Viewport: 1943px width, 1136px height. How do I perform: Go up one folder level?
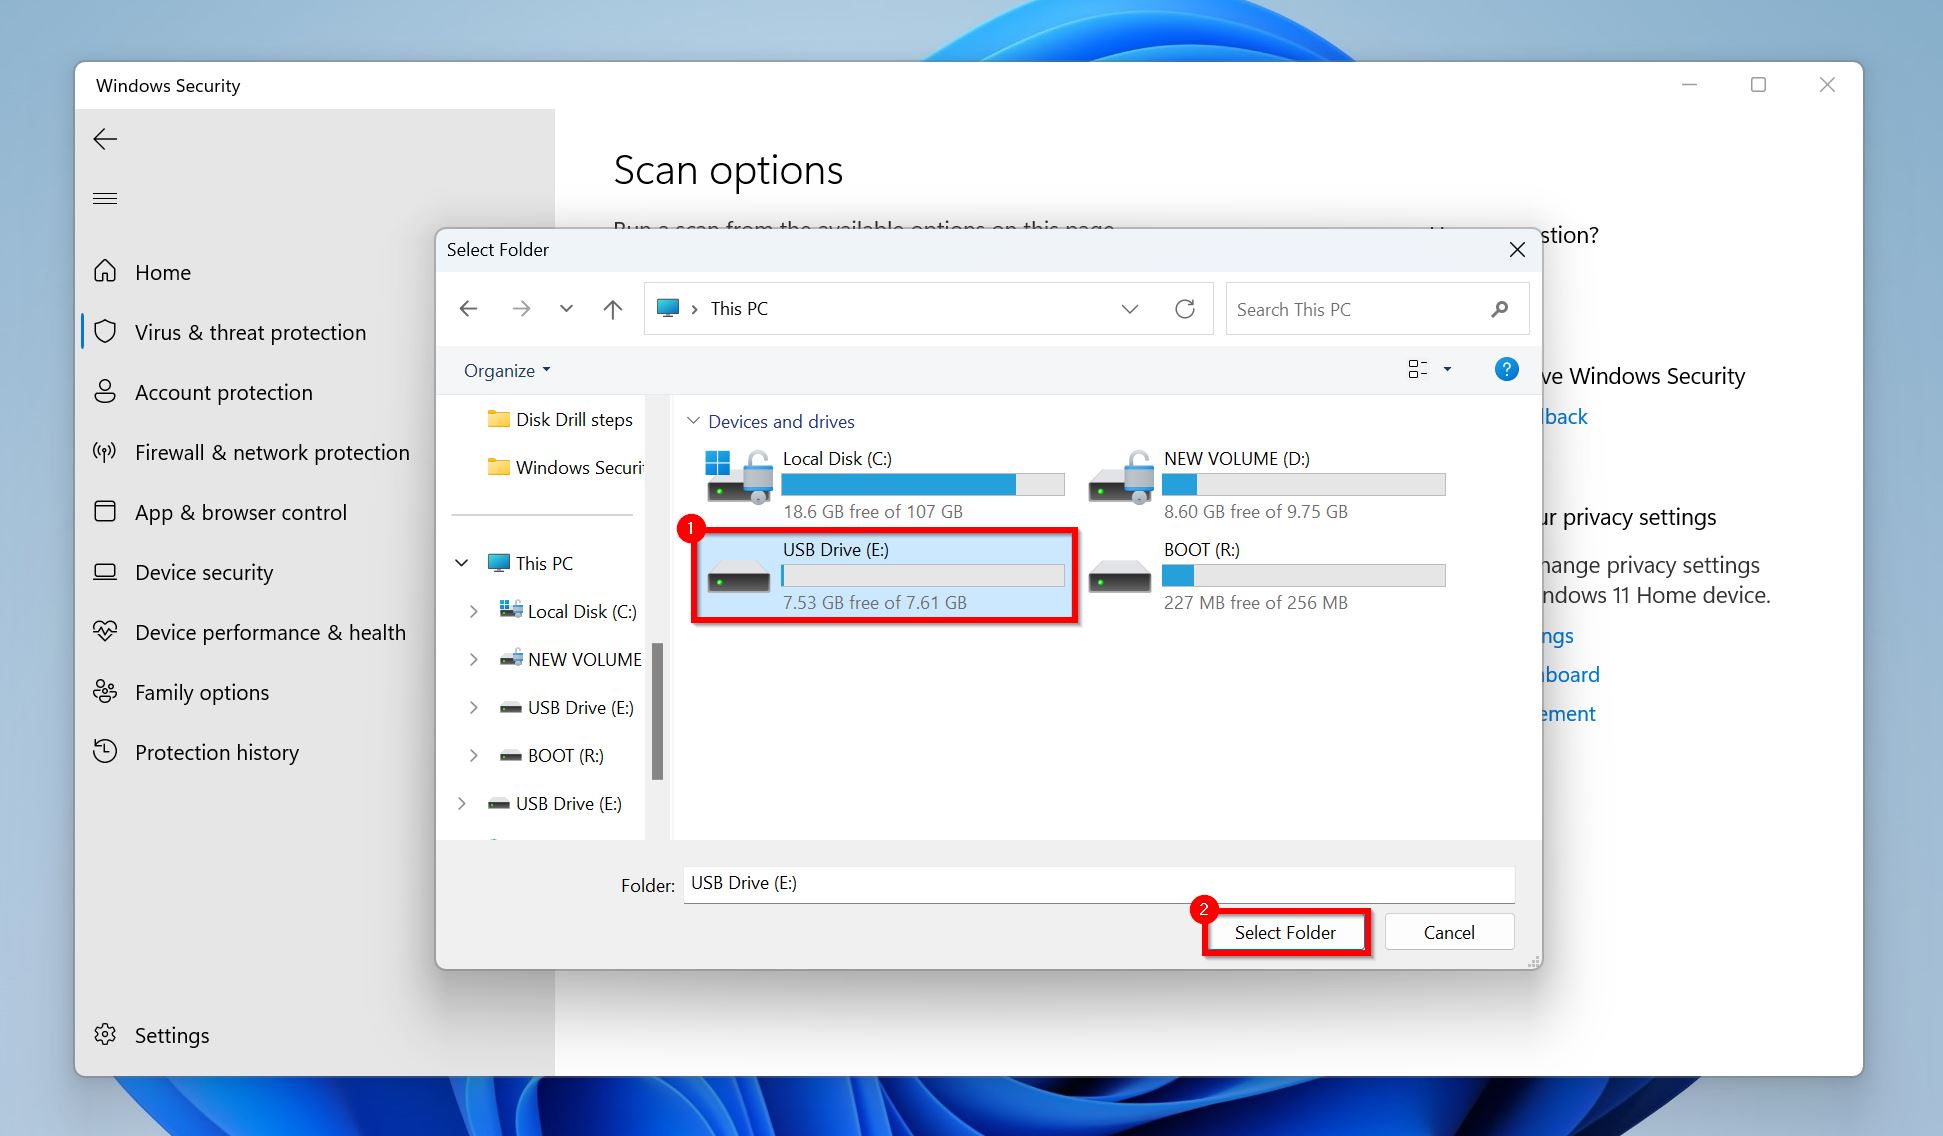click(613, 309)
